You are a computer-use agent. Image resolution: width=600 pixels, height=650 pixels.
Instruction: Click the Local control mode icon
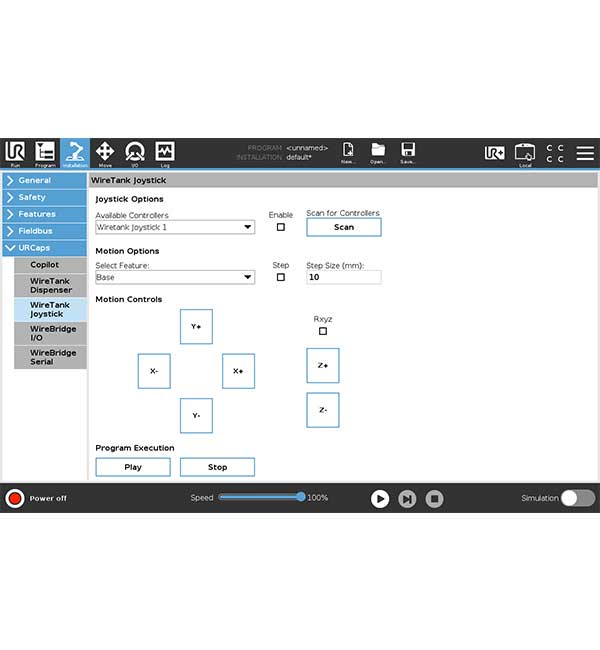coord(525,154)
